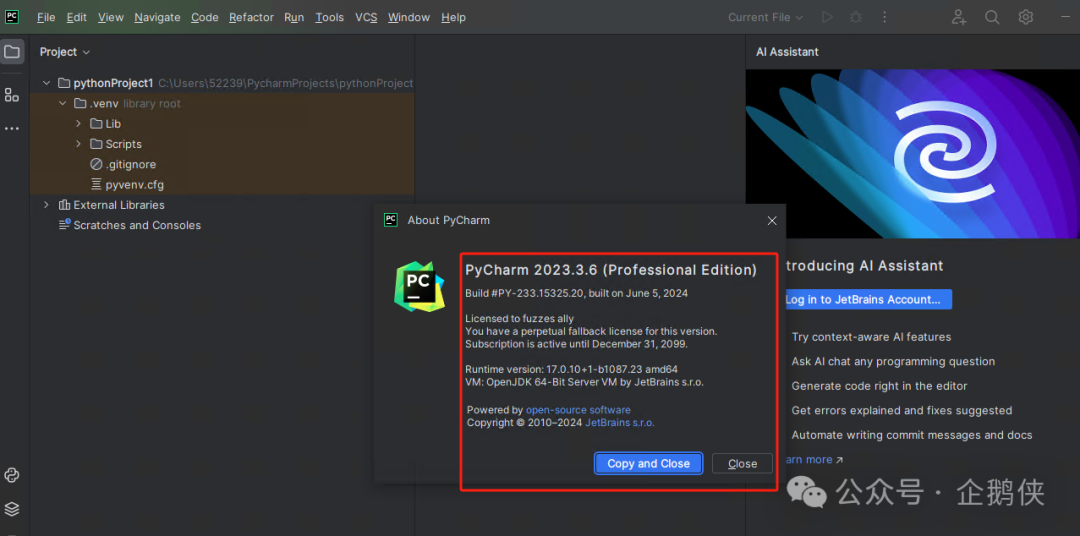Select the .venv library root folder

pyautogui.click(x=222, y=103)
